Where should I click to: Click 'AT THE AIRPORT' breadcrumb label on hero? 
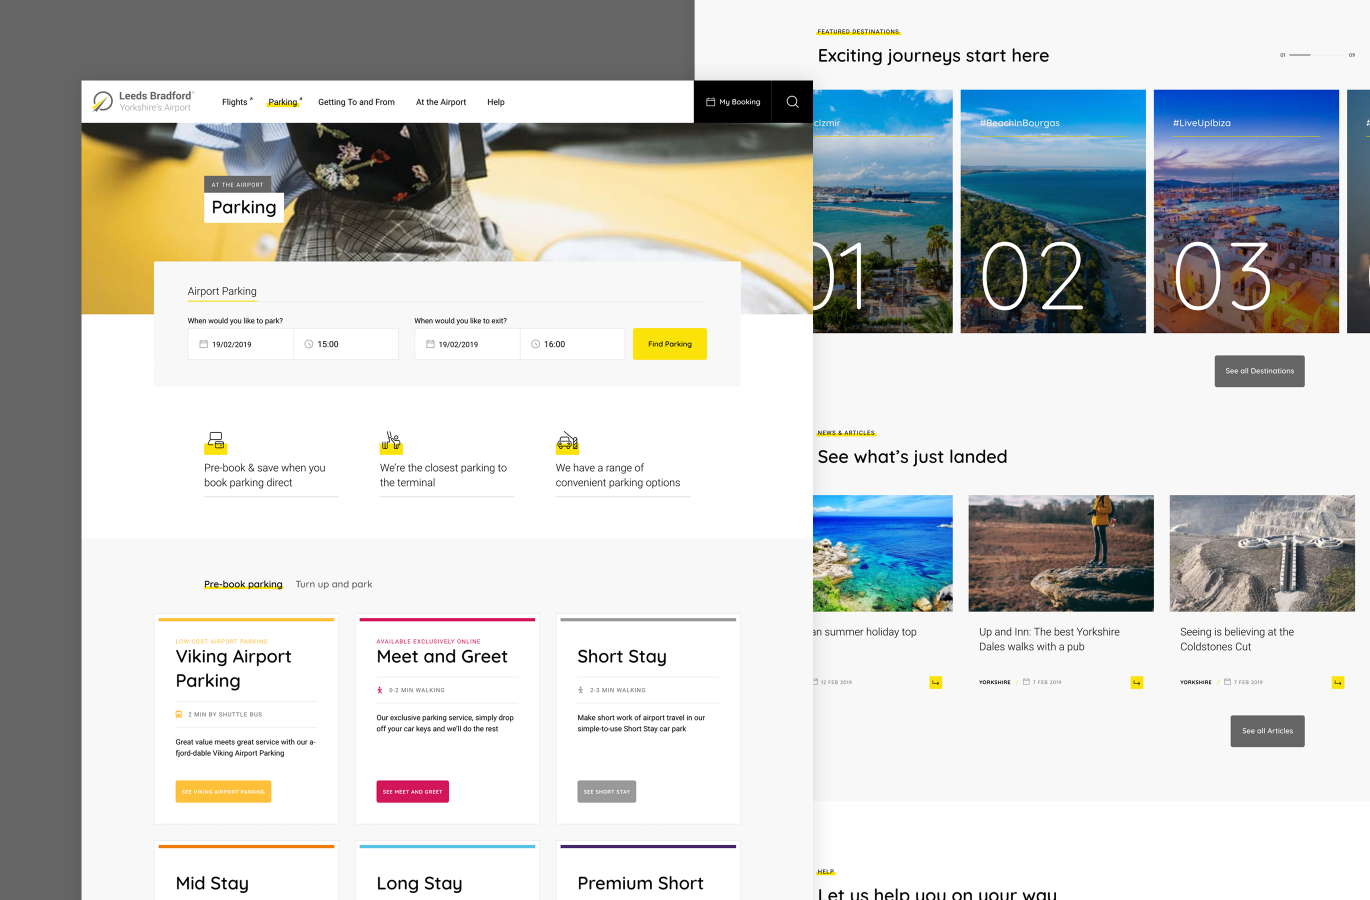[x=237, y=185]
